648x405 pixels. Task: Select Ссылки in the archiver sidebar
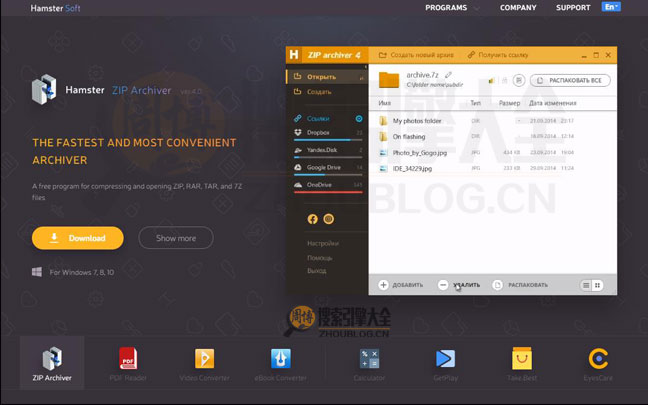coord(318,119)
